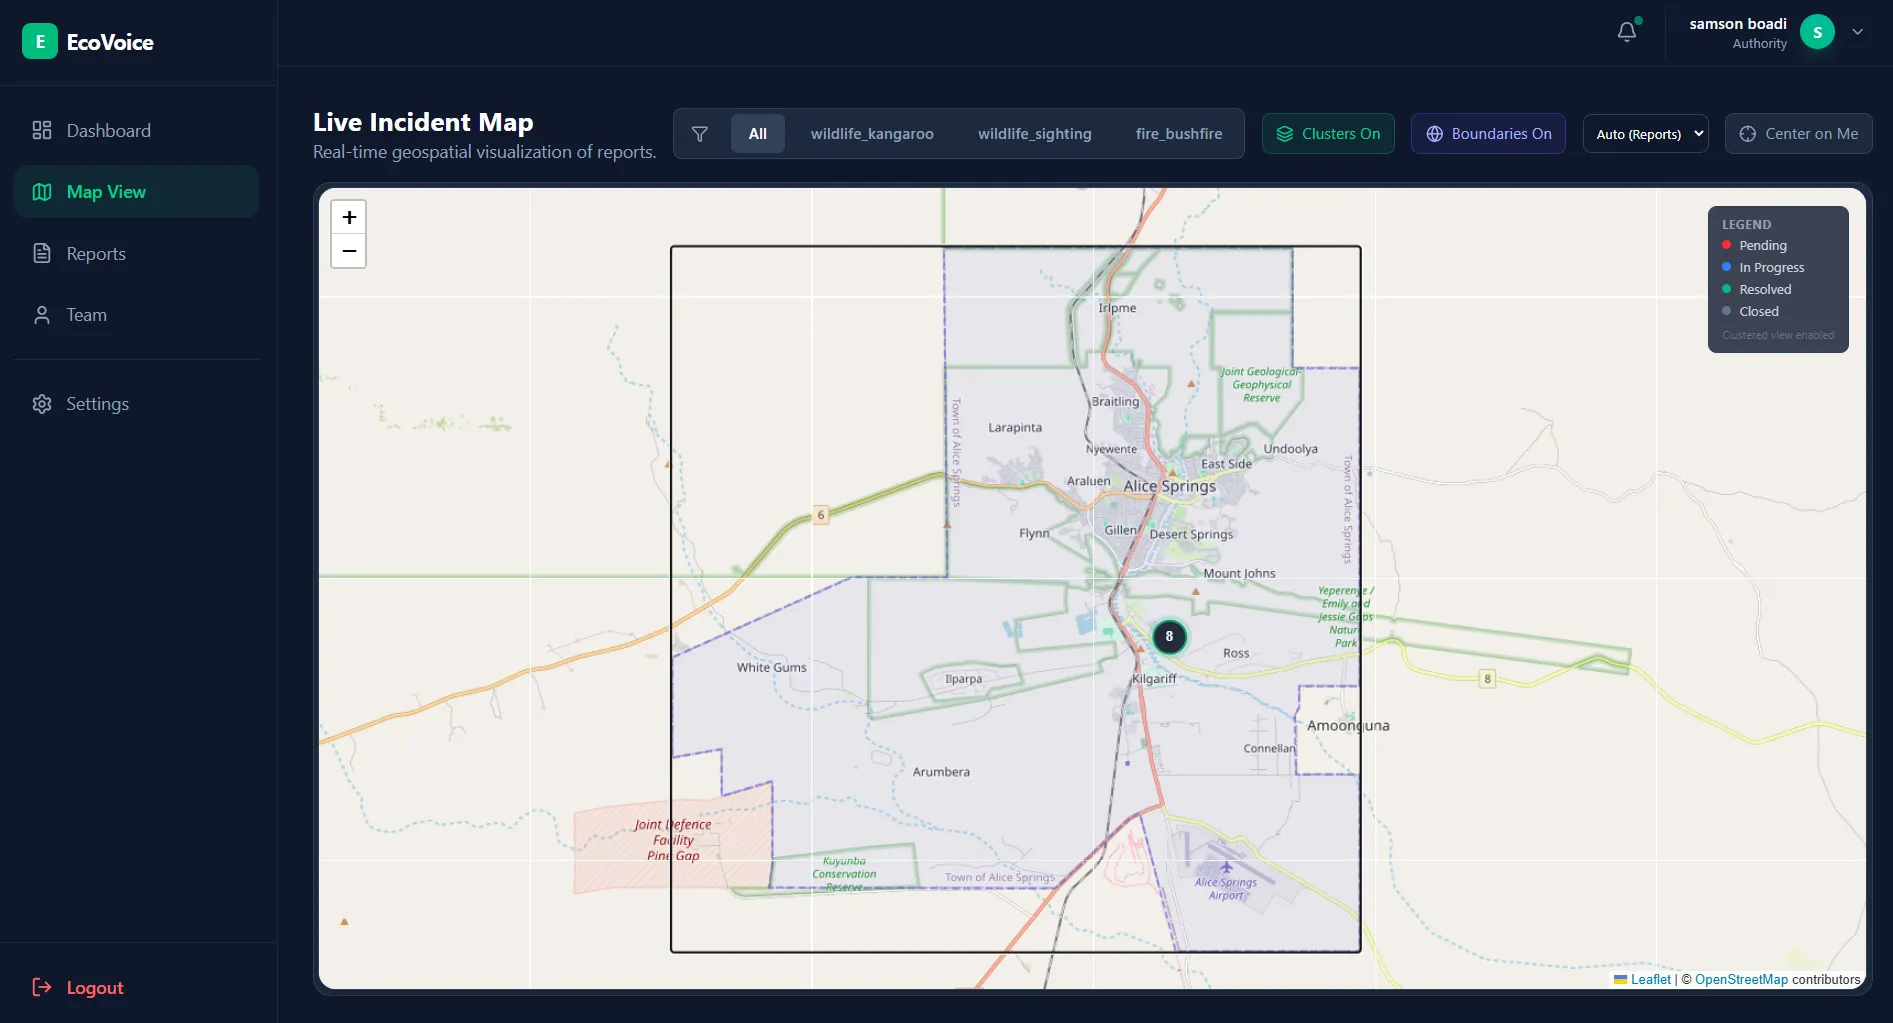Screen dimensions: 1893x1023
Task: Select the wildlife_kangaroo filter tab
Action: click(871, 133)
